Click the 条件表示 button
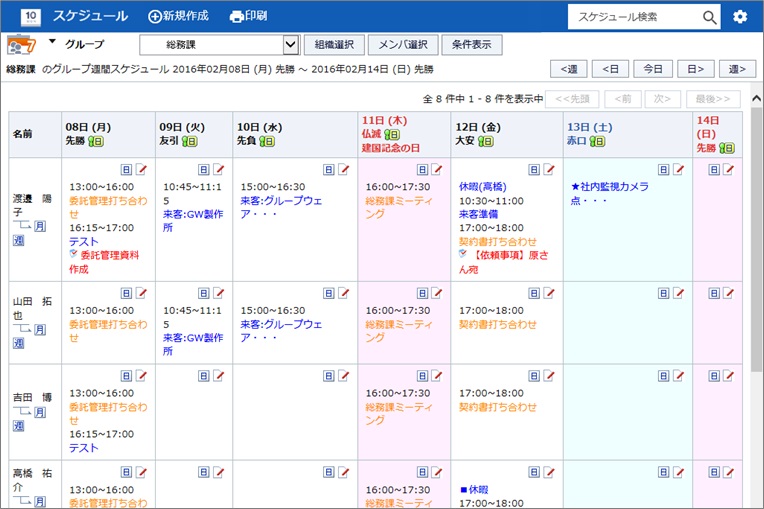The width and height of the screenshot is (764, 509). tap(471, 45)
